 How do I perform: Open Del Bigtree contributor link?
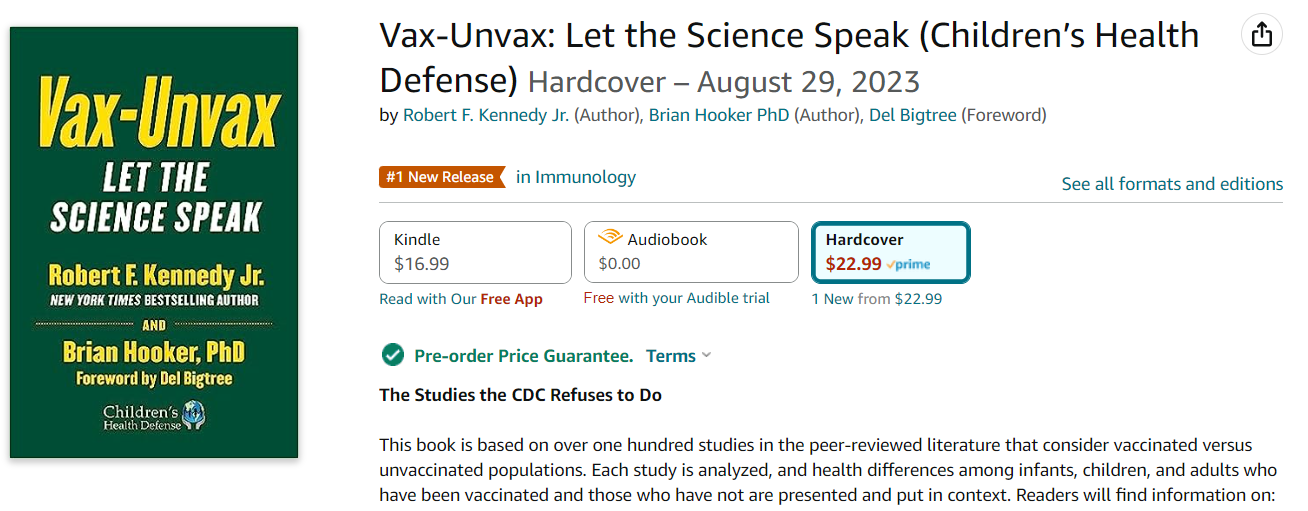pyautogui.click(x=913, y=115)
